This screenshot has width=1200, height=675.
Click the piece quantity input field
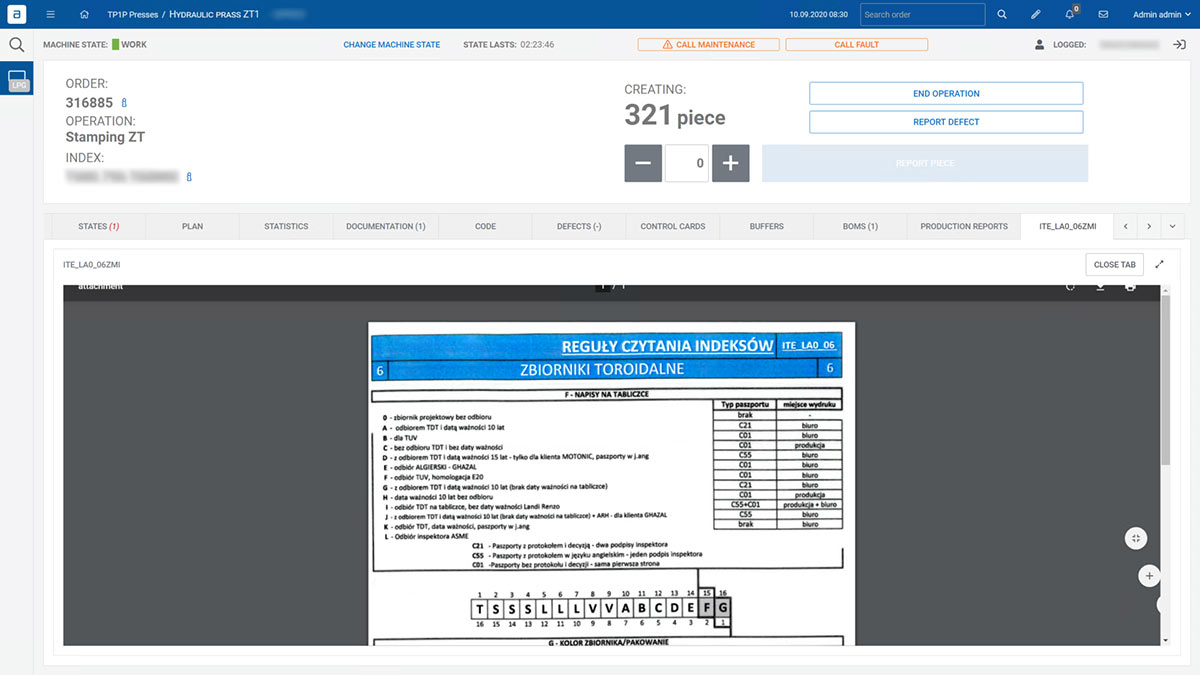coord(687,163)
